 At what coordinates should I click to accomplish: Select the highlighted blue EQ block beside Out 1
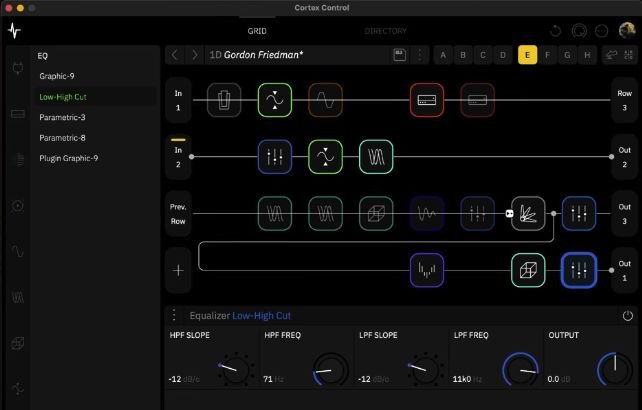pyautogui.click(x=579, y=270)
